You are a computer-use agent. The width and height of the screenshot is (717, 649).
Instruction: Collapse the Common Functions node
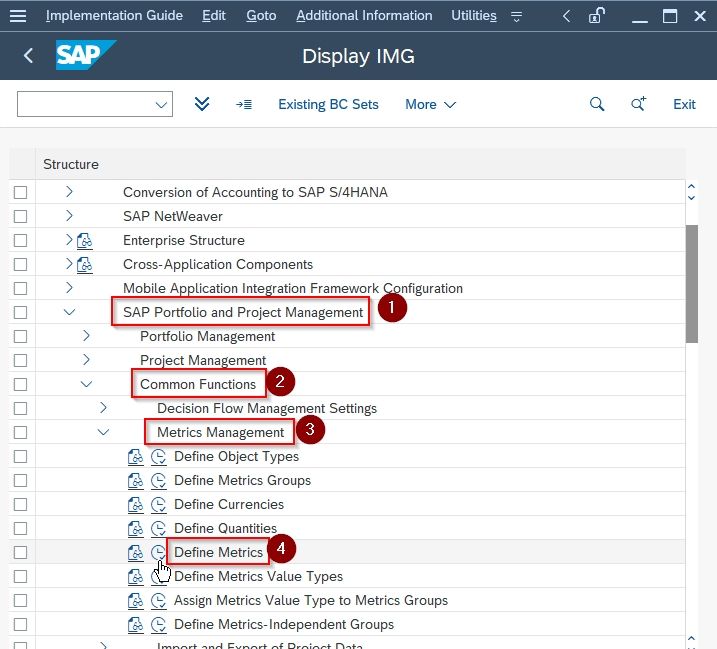[x=86, y=384]
